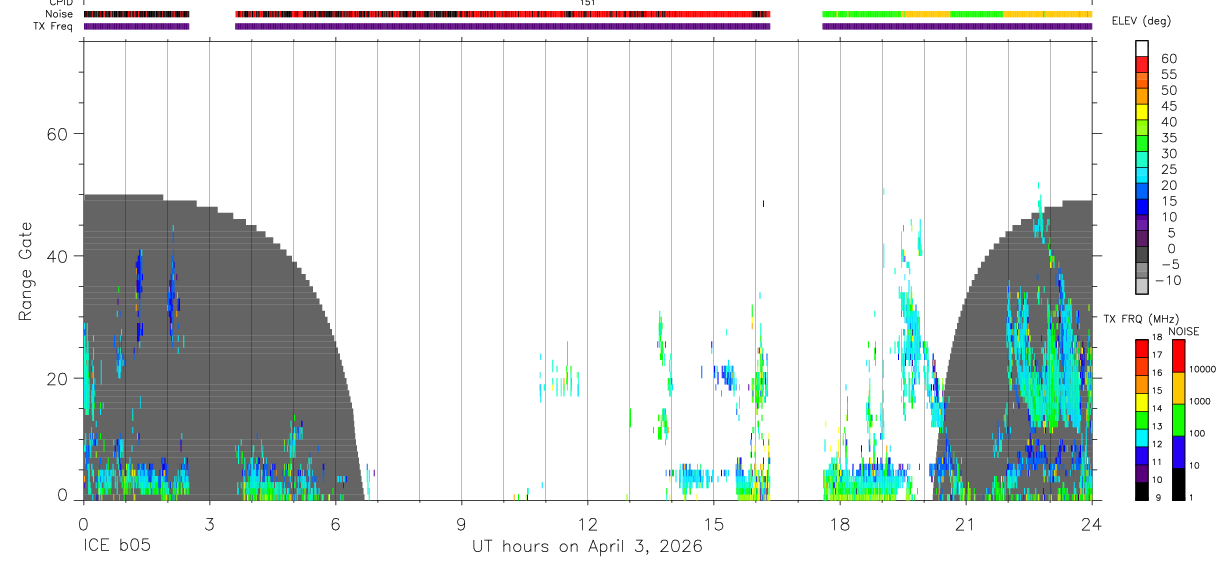Viewport: 1228px width, 567px height.
Task: Select the white top segment of ELEV bar
Action: pos(1142,49)
